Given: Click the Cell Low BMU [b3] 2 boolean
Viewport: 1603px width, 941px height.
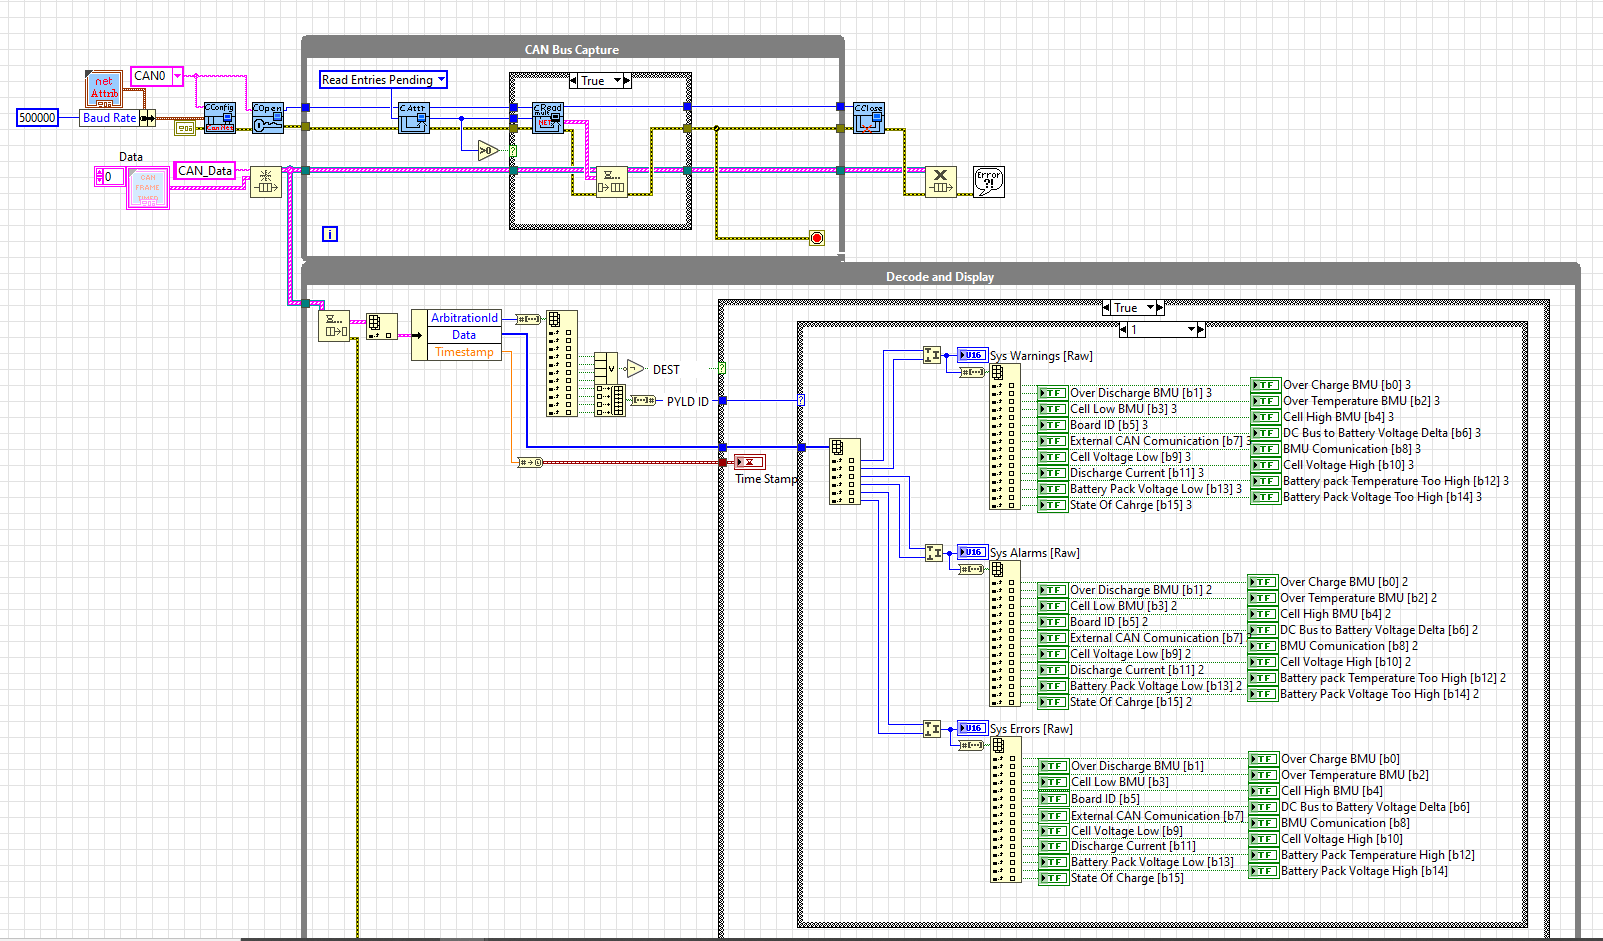Looking at the screenshot, I should [1052, 606].
